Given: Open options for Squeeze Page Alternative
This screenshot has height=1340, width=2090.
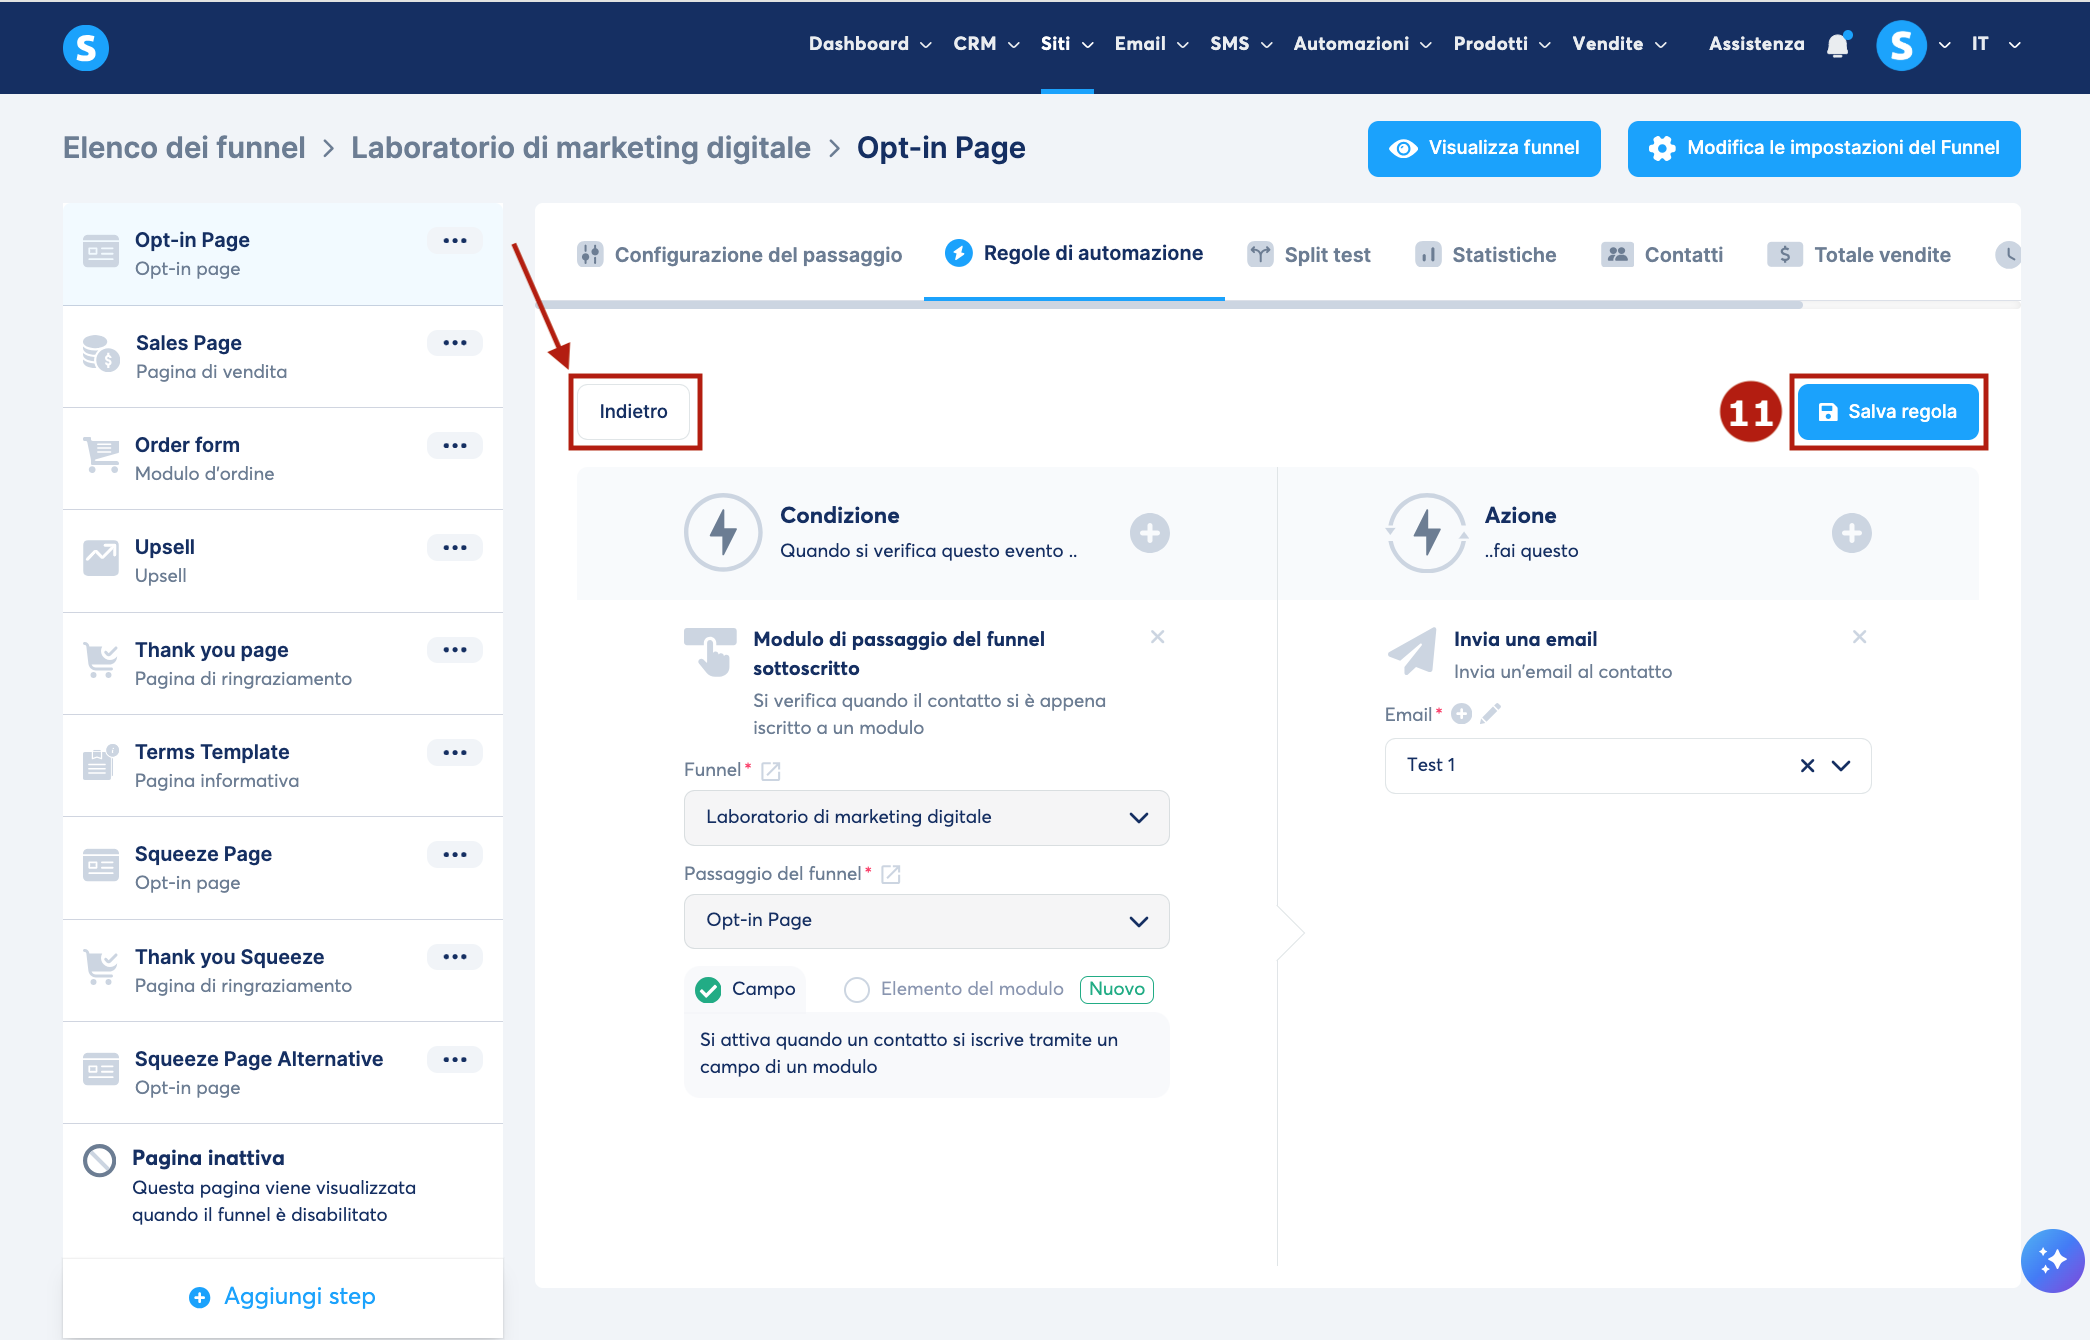Looking at the screenshot, I should tap(455, 1060).
